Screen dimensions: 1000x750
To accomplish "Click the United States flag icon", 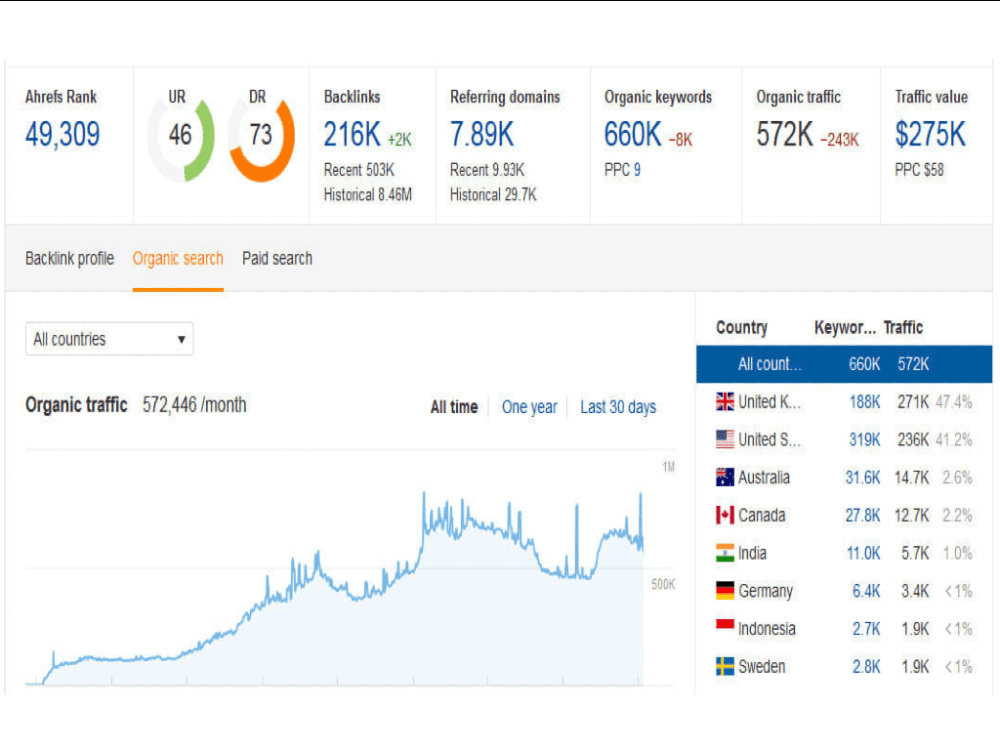I will point(724,439).
